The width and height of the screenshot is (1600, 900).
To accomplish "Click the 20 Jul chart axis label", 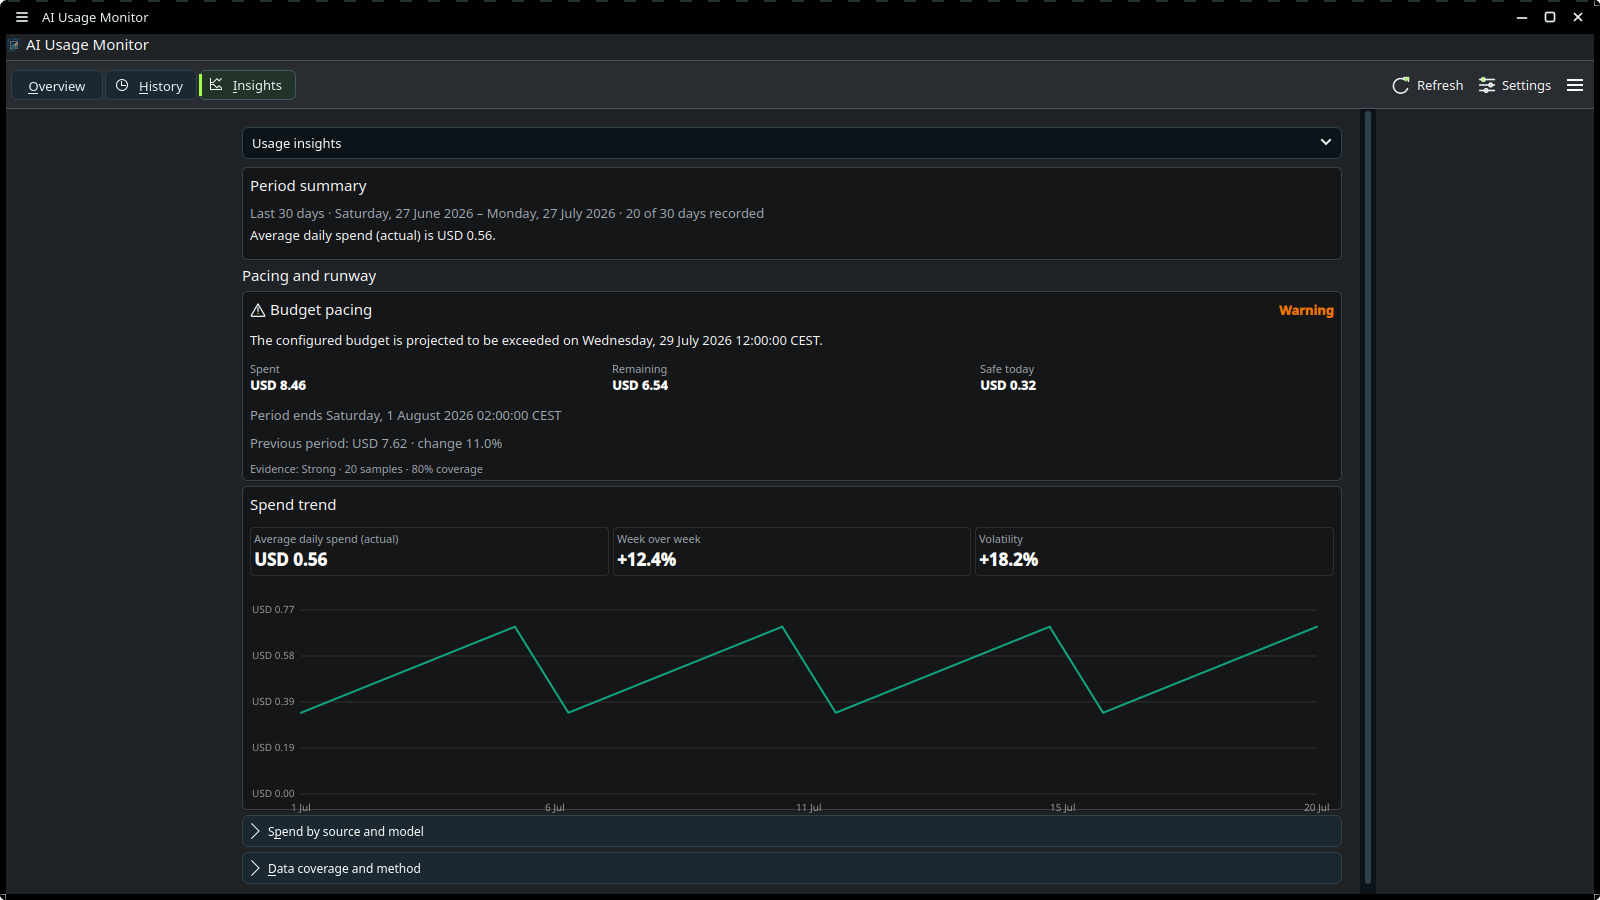I will point(1317,807).
